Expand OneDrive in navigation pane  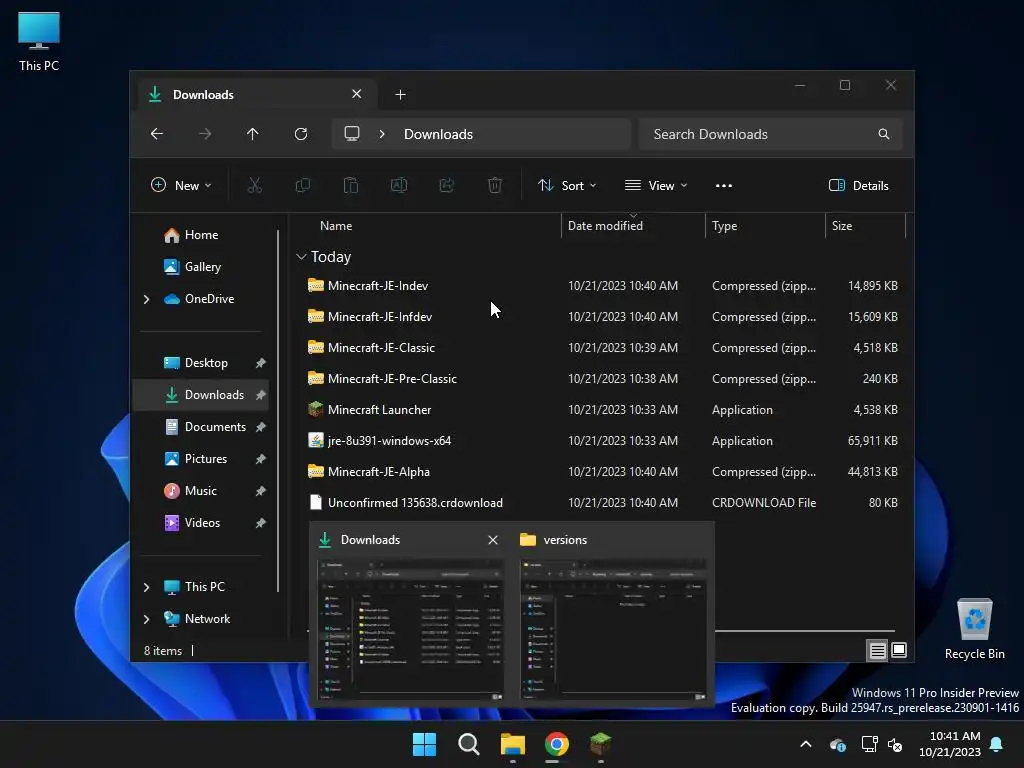(146, 299)
